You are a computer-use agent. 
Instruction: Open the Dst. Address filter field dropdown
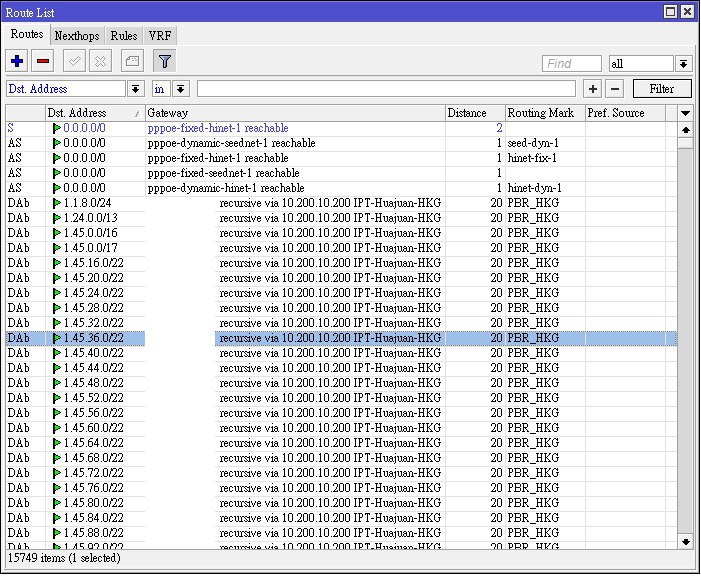click(x=136, y=89)
